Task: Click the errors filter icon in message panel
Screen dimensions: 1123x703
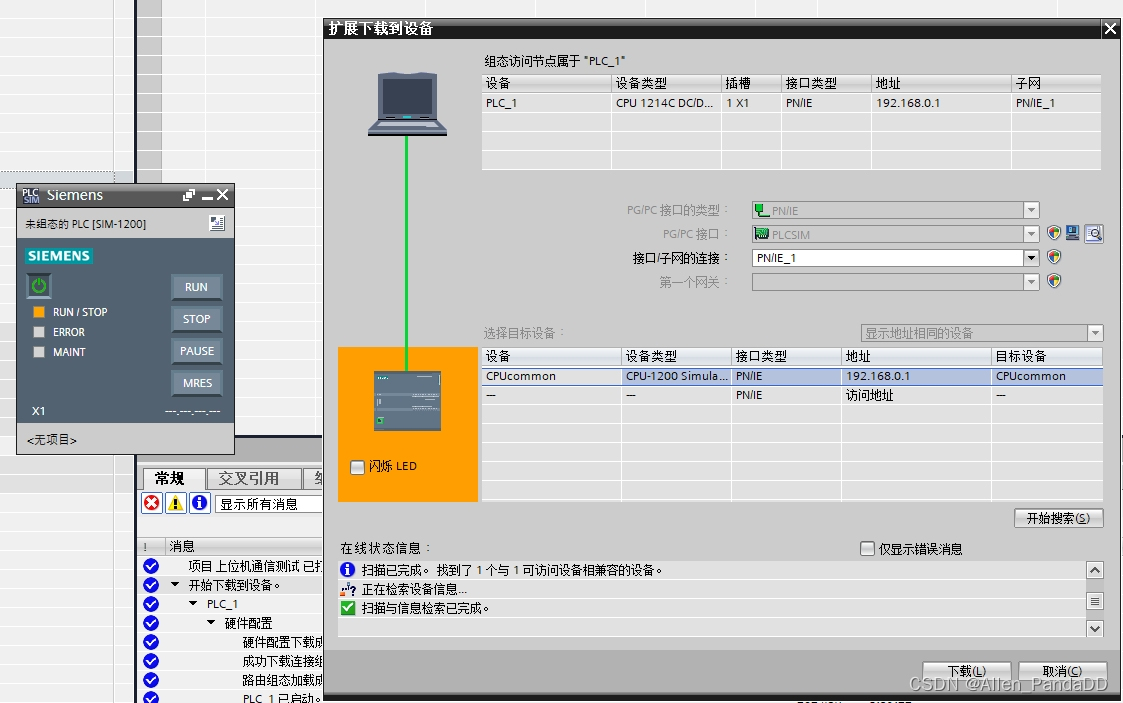Action: (x=152, y=503)
